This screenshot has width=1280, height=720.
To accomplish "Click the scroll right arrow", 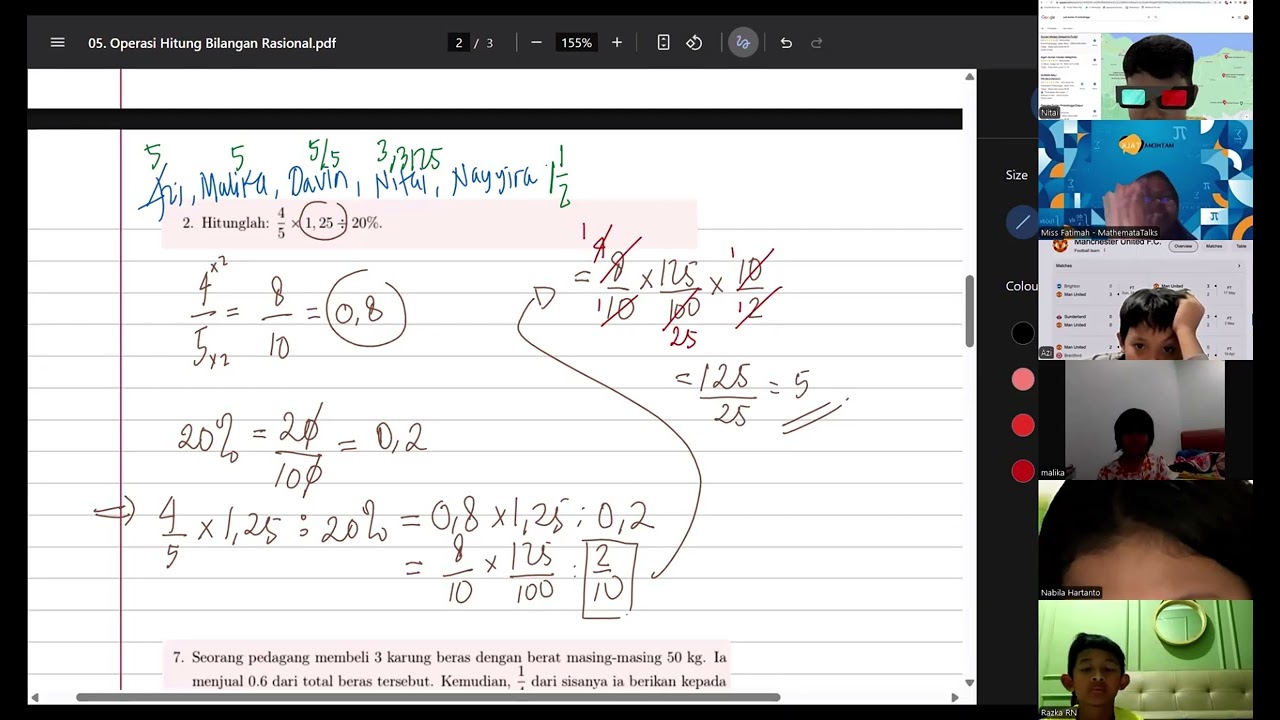I will [954, 697].
